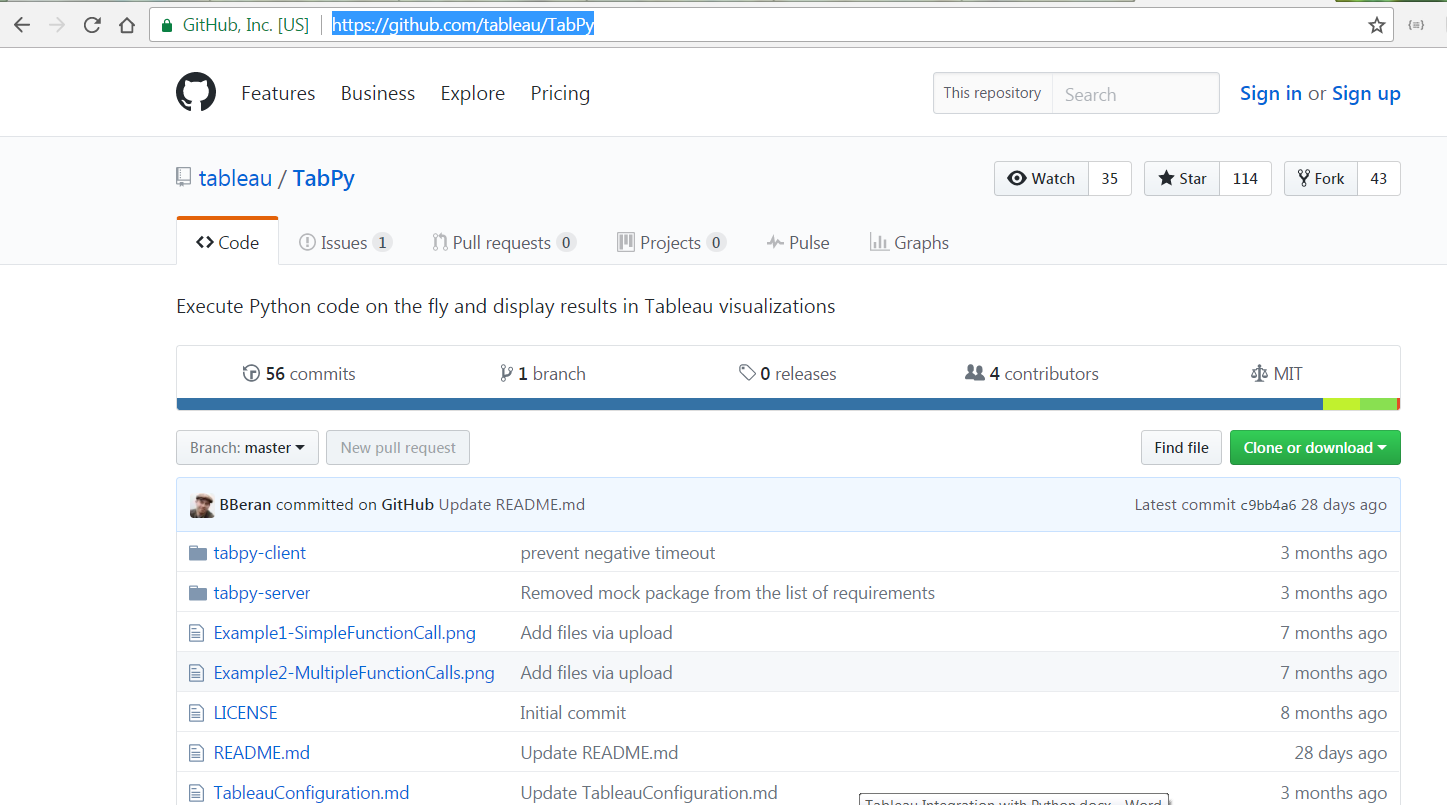
Task: Click the Sign up link
Action: 1366,93
